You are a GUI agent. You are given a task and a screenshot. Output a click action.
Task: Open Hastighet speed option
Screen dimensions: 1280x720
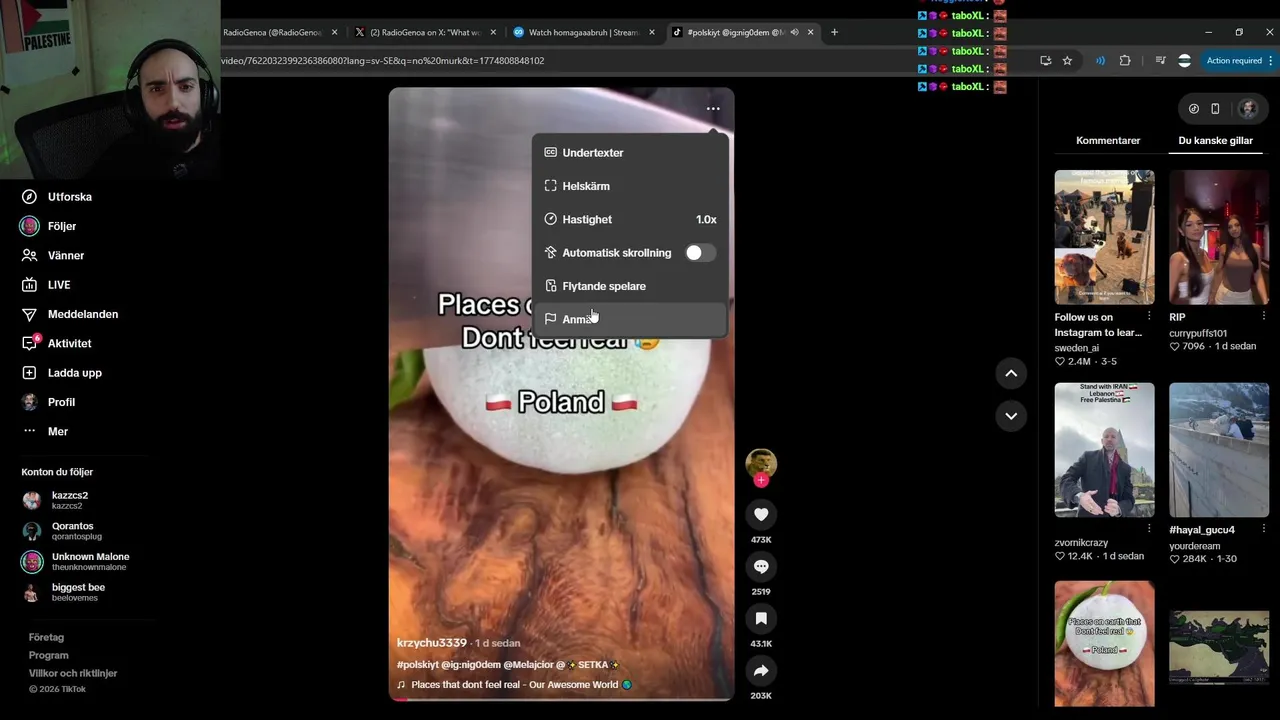point(630,219)
